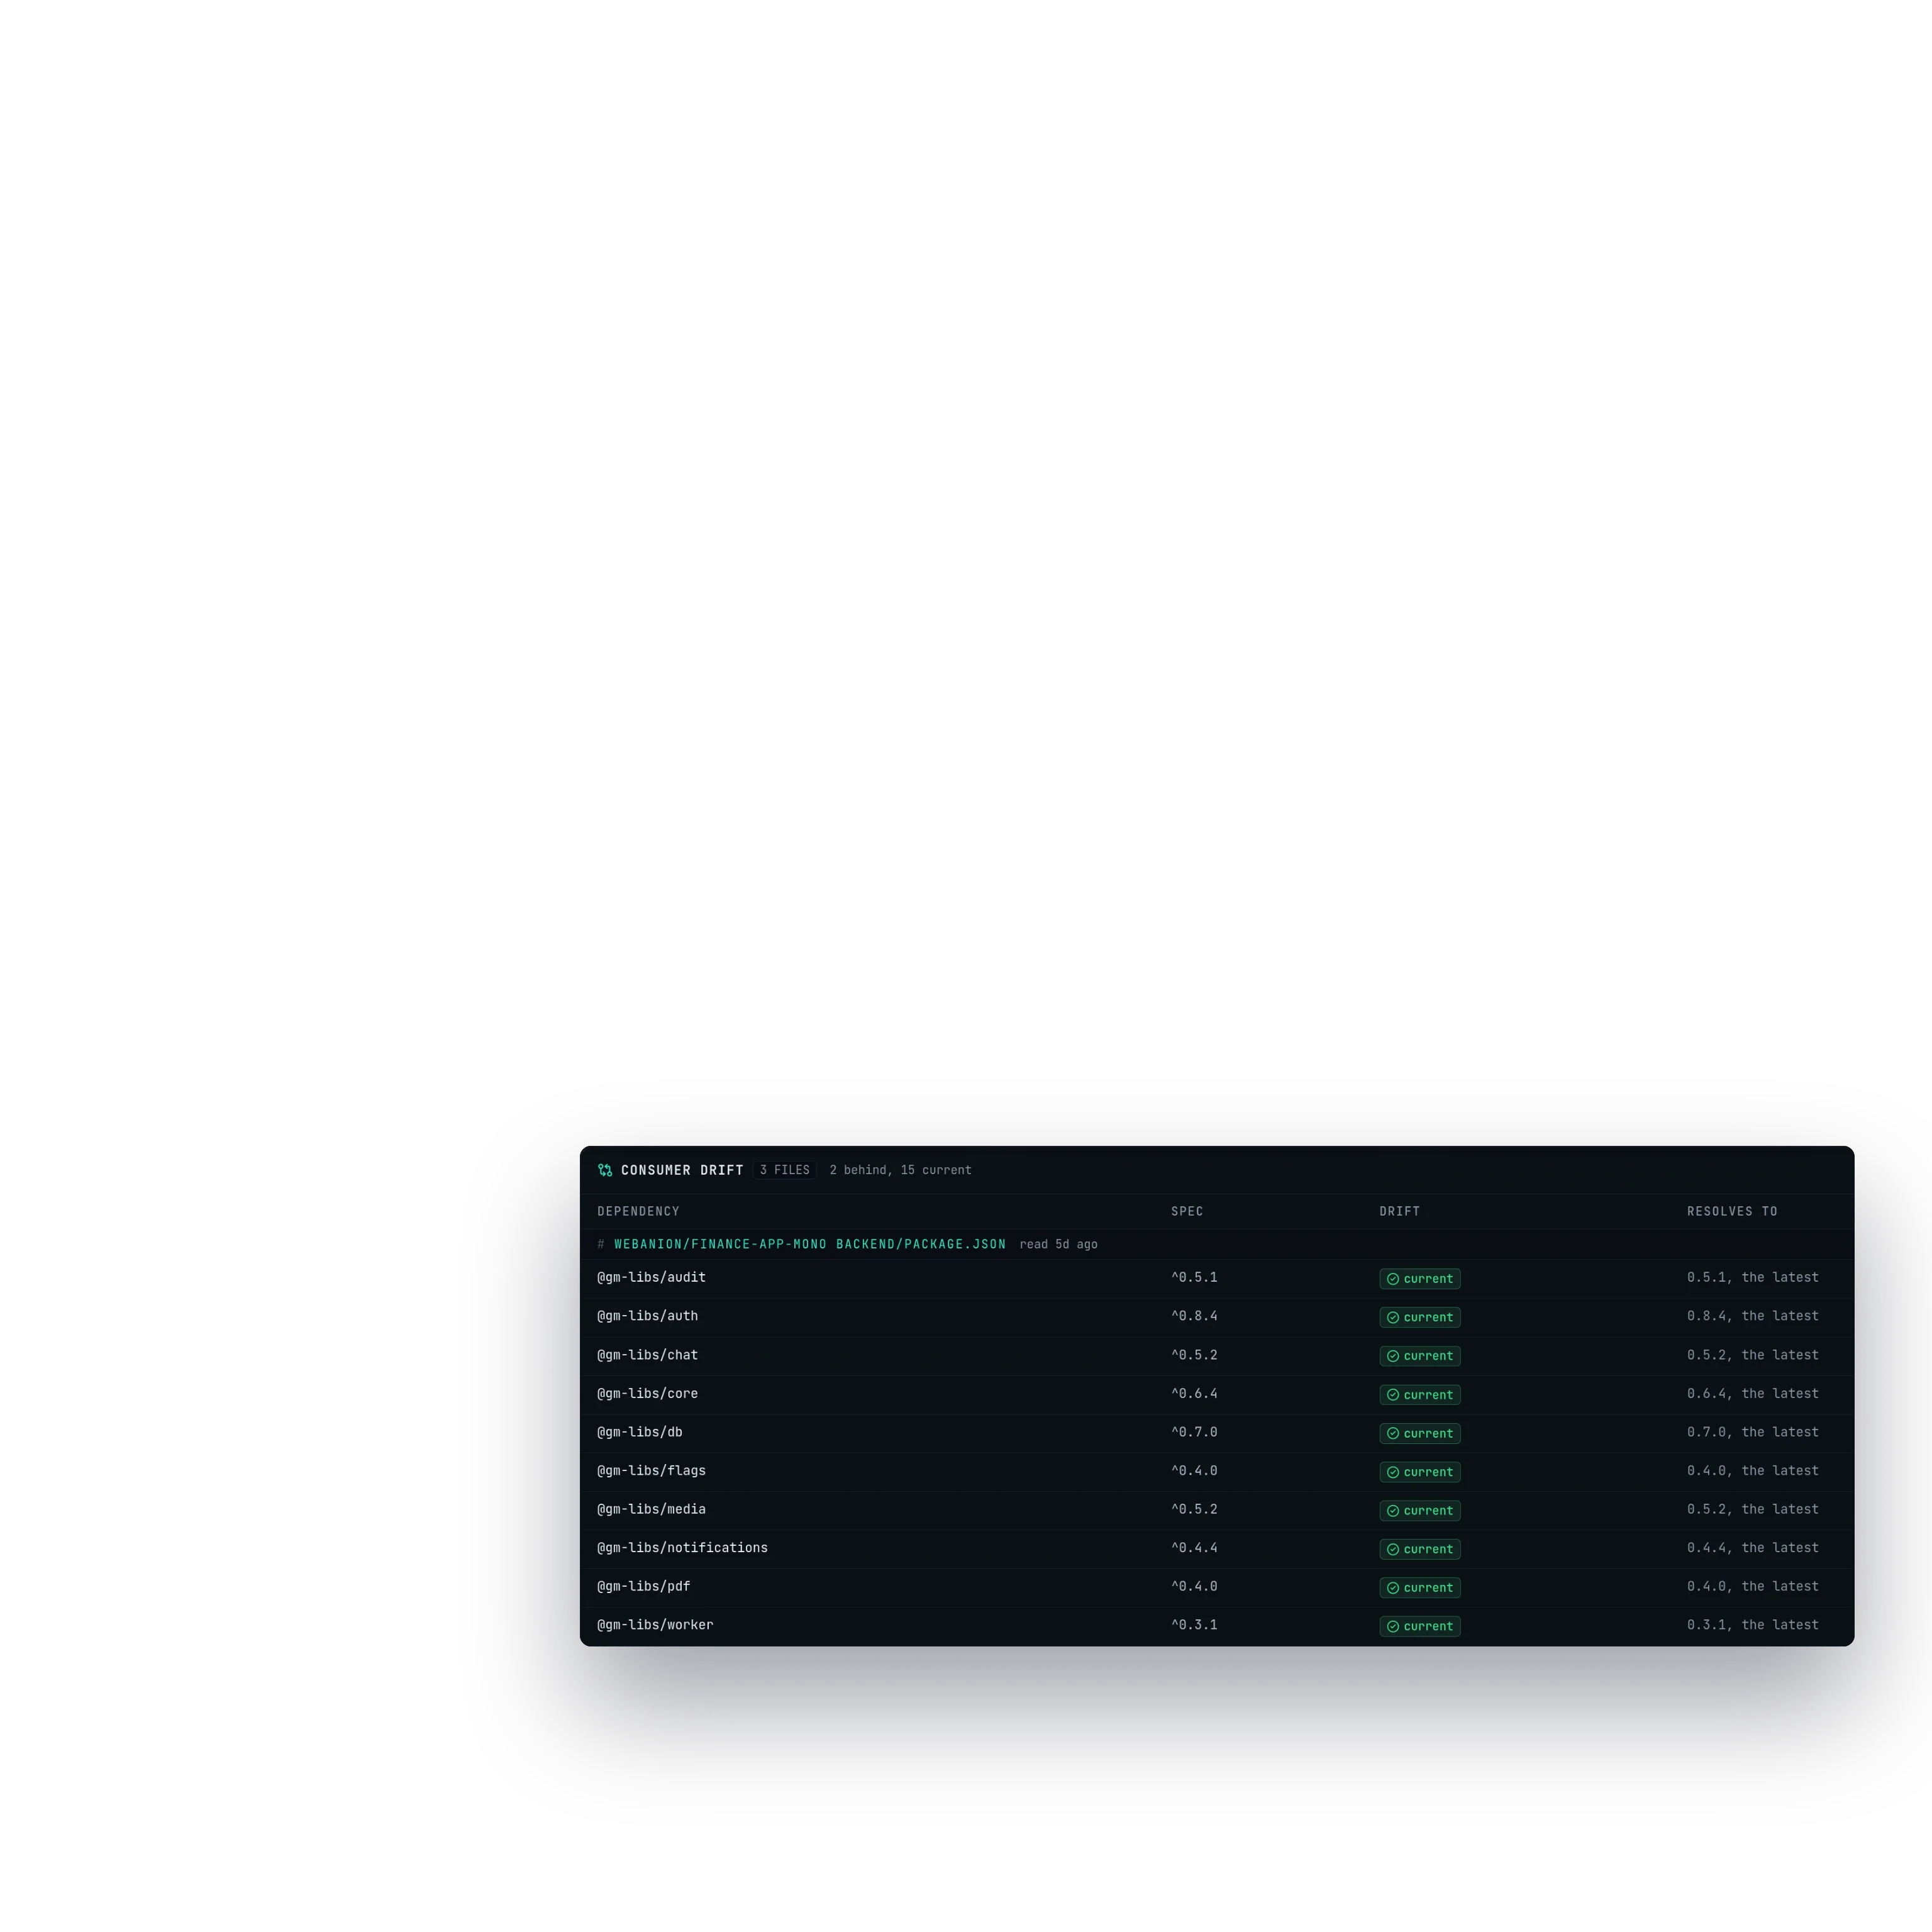Click the RESOLVES TO column header
Image resolution: width=1932 pixels, height=1932 pixels.
1732,1211
